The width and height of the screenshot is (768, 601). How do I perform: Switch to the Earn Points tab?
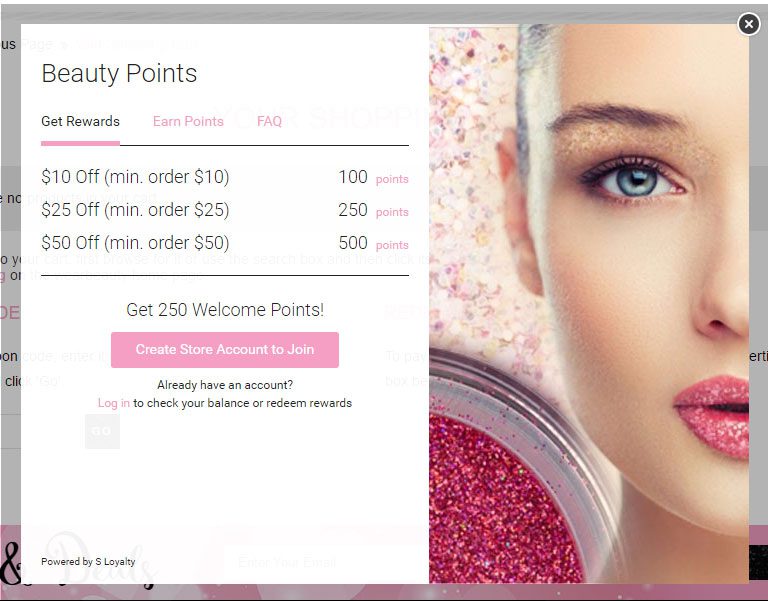click(x=188, y=121)
